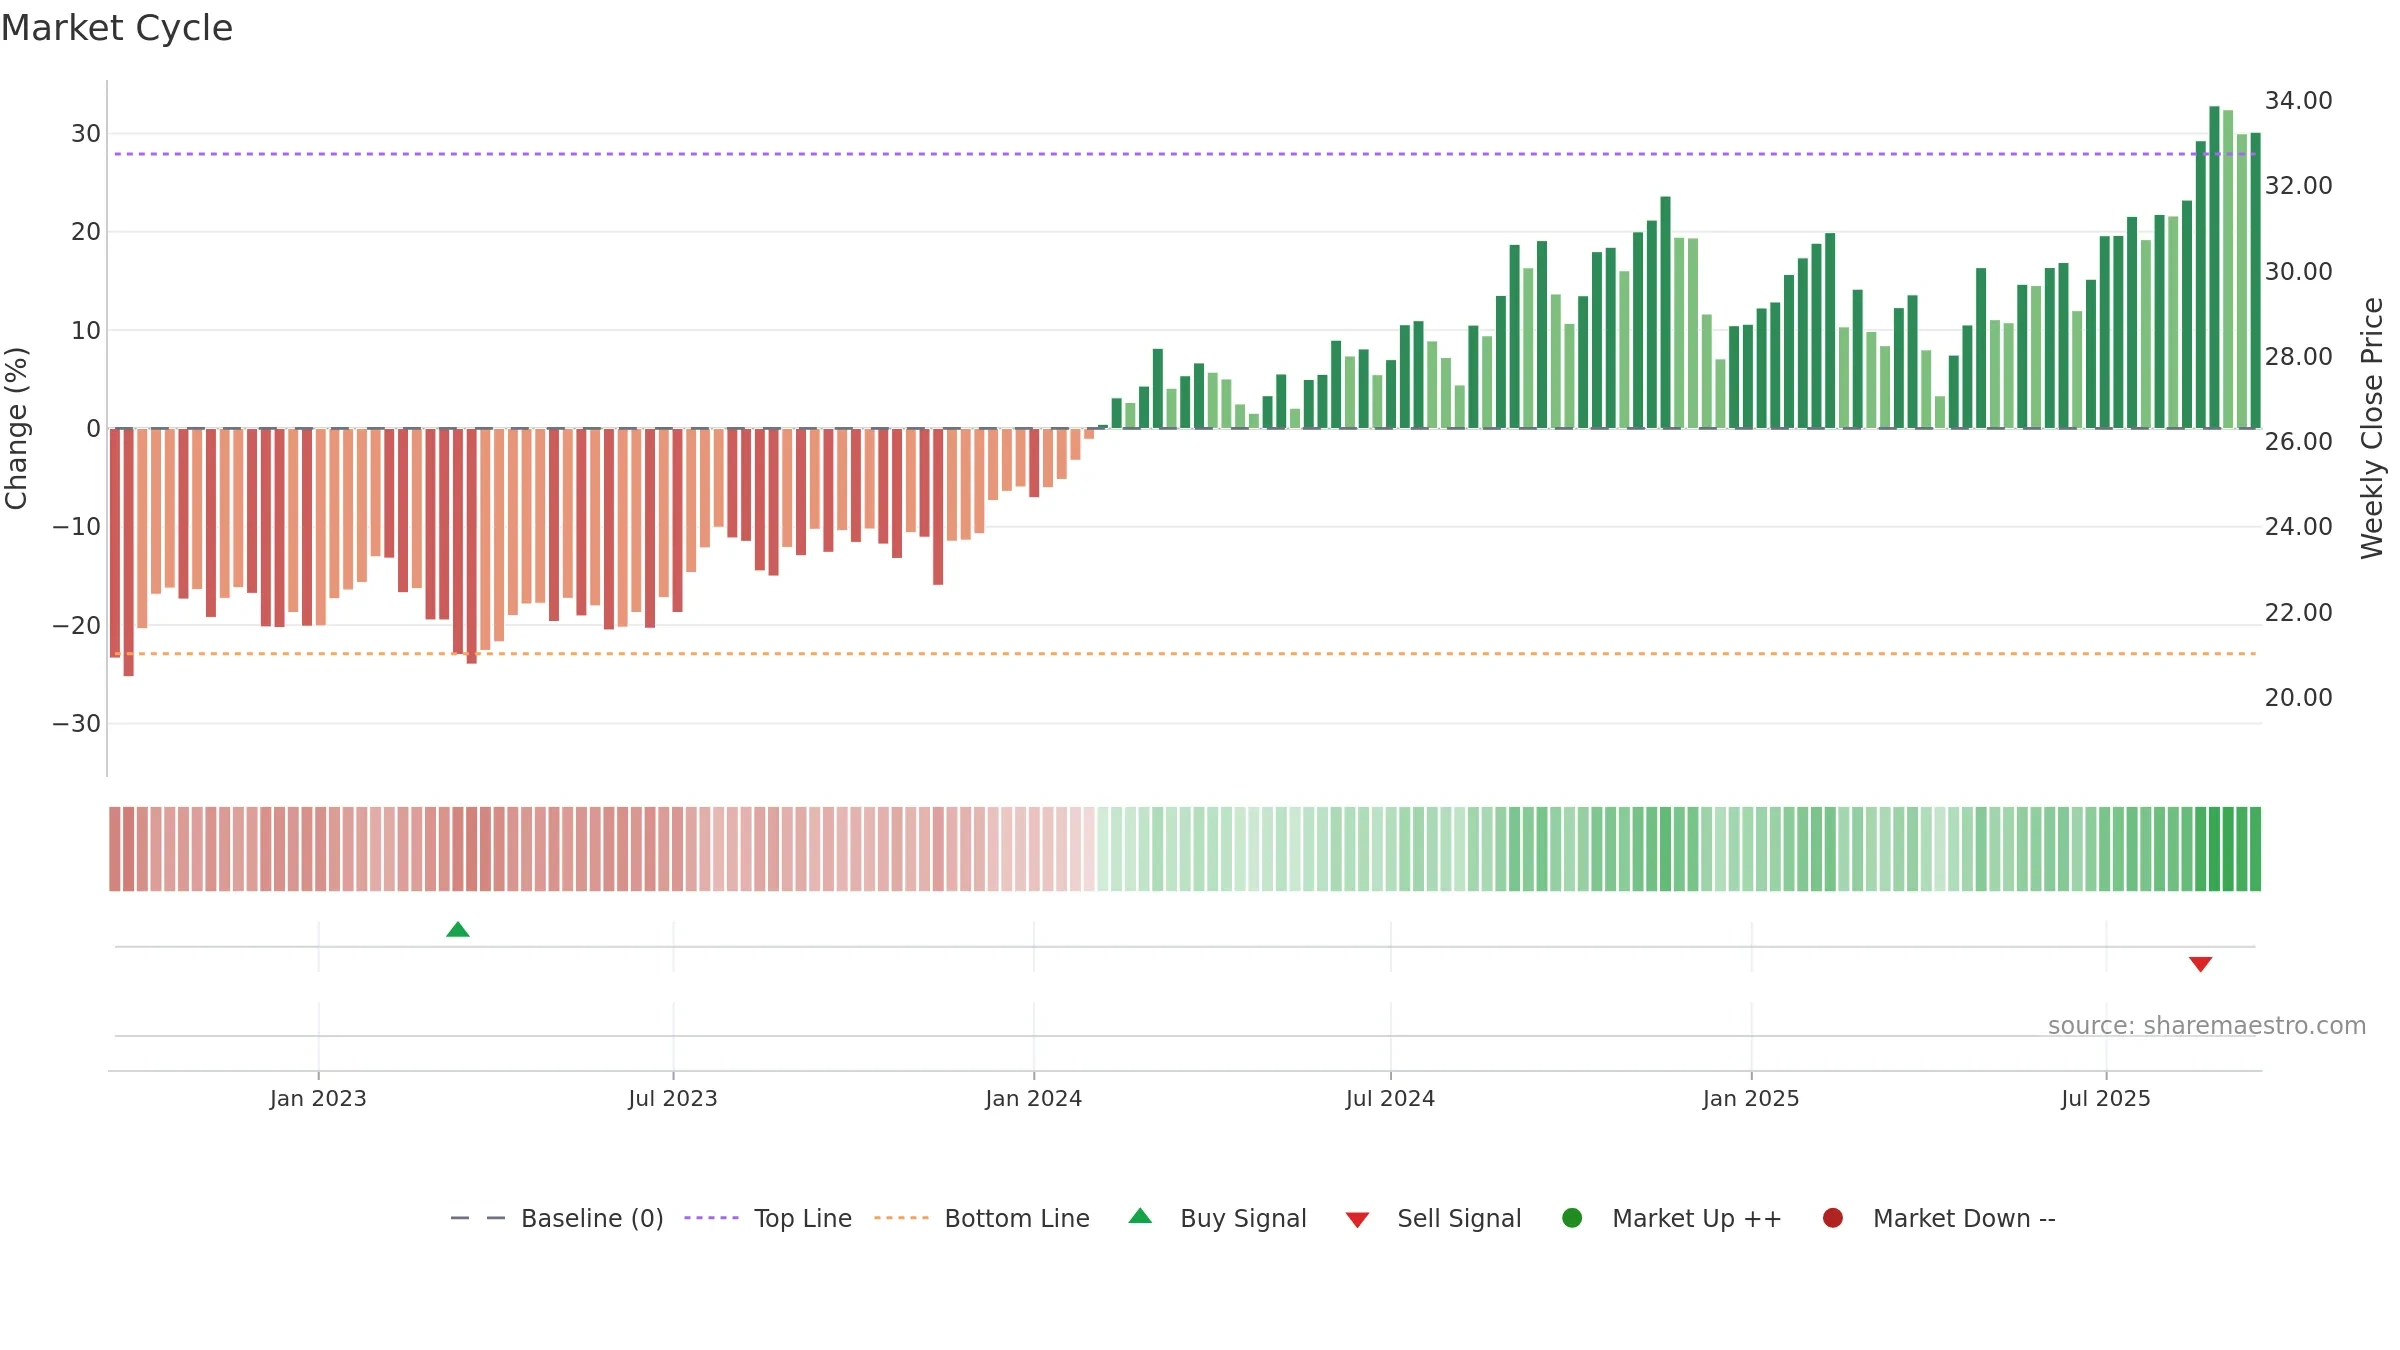
Task: Toggle the Sell Signal legend icon
Action: [1357, 1220]
